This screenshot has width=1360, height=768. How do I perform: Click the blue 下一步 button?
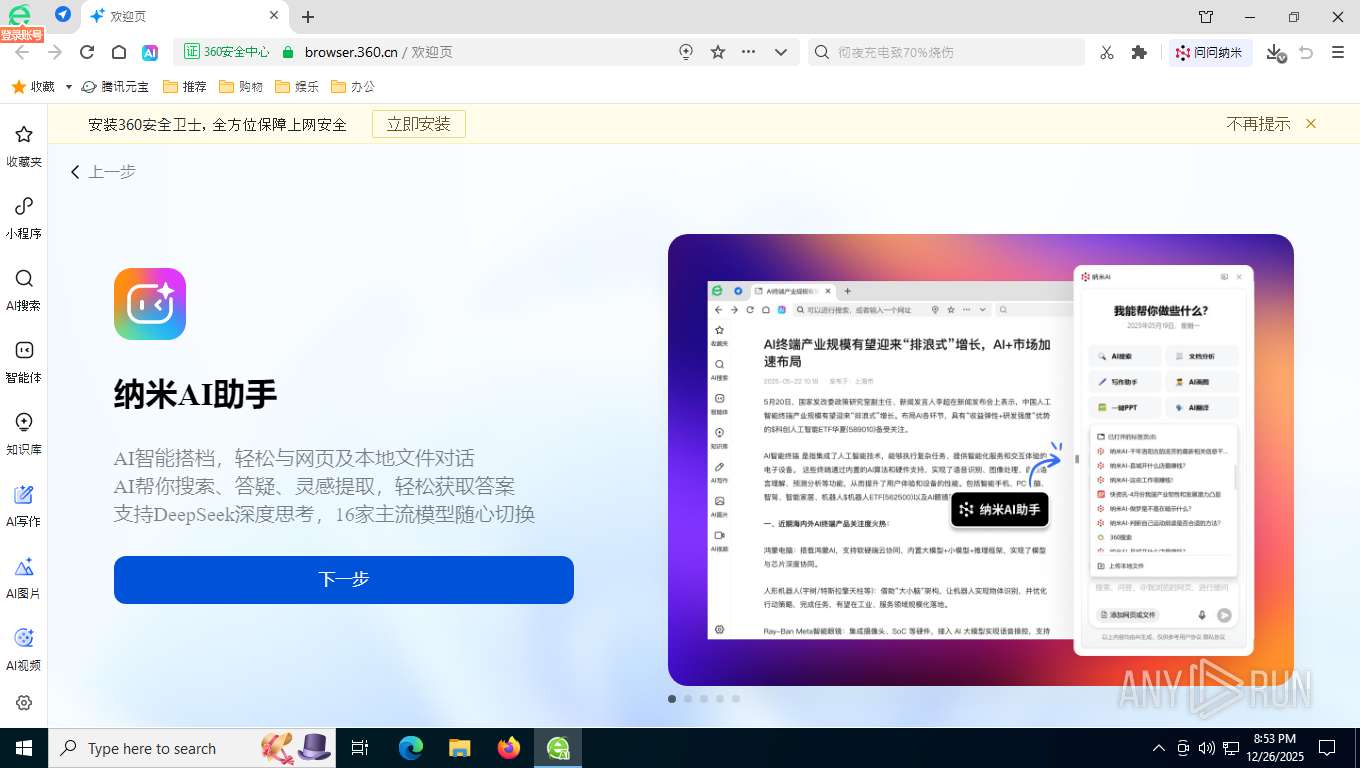(344, 580)
